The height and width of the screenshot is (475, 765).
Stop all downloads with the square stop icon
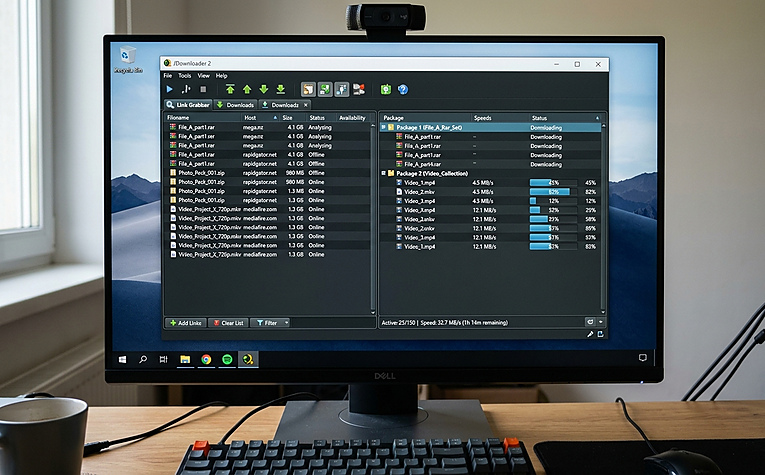click(203, 89)
